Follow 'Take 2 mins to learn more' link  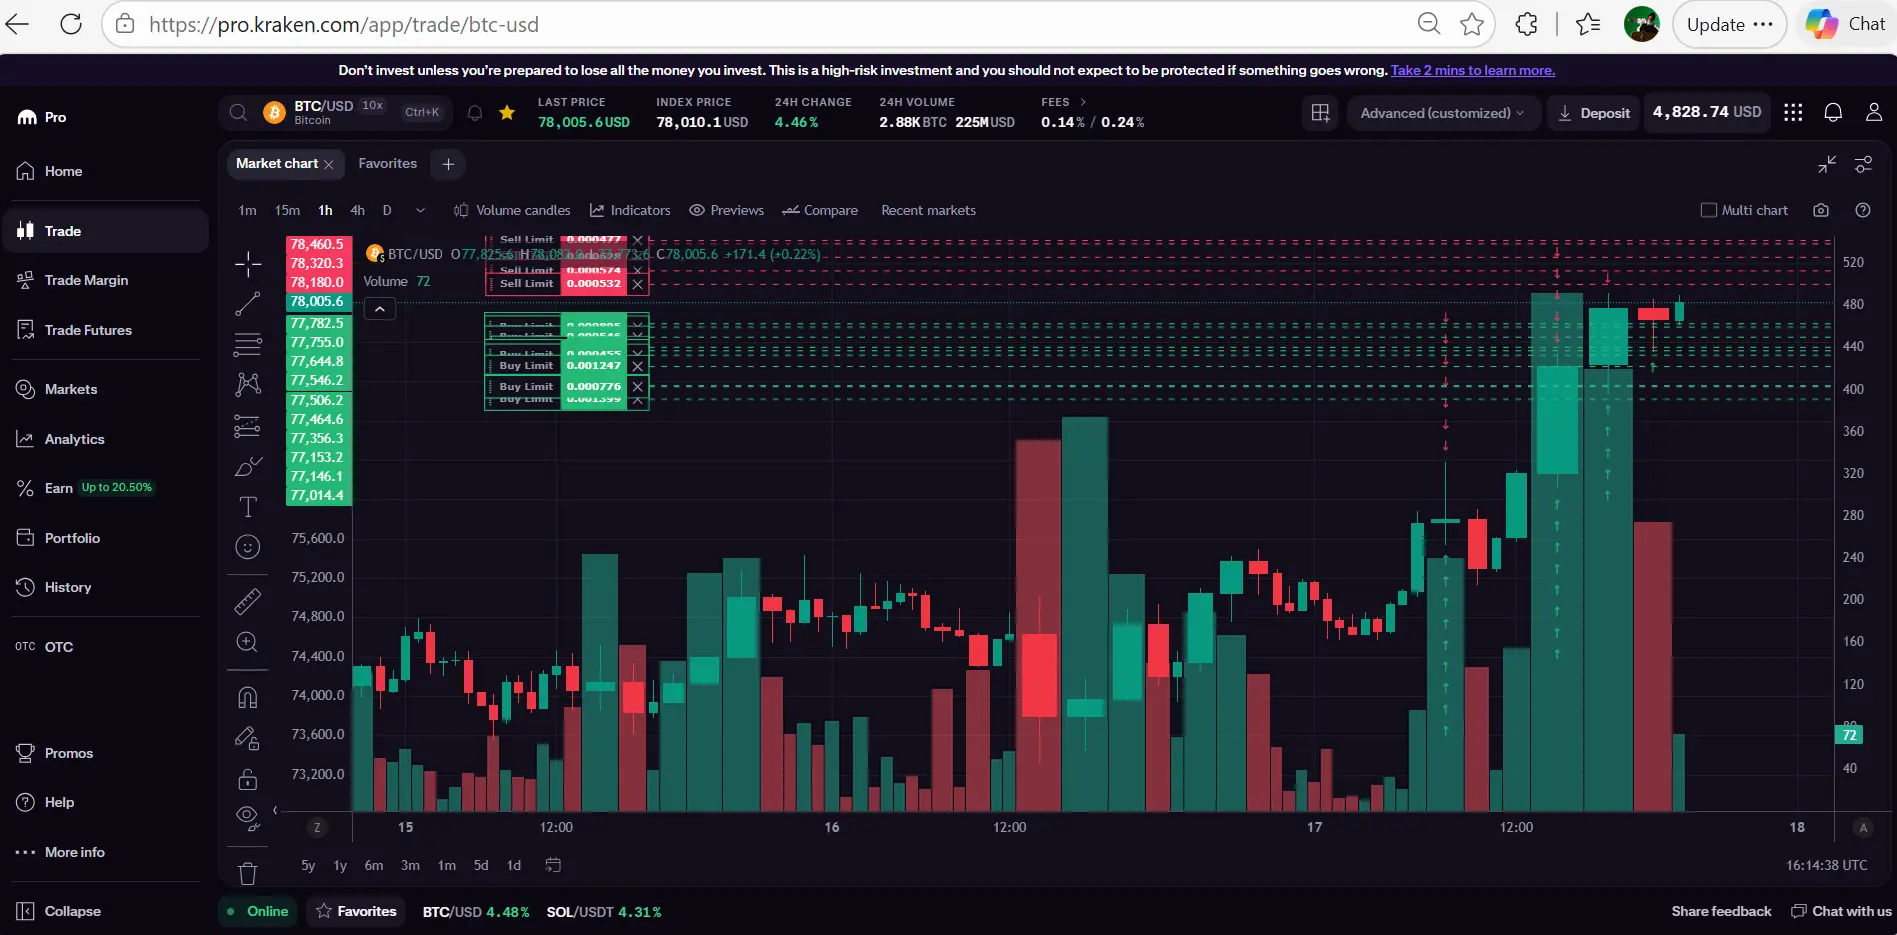click(x=1473, y=70)
